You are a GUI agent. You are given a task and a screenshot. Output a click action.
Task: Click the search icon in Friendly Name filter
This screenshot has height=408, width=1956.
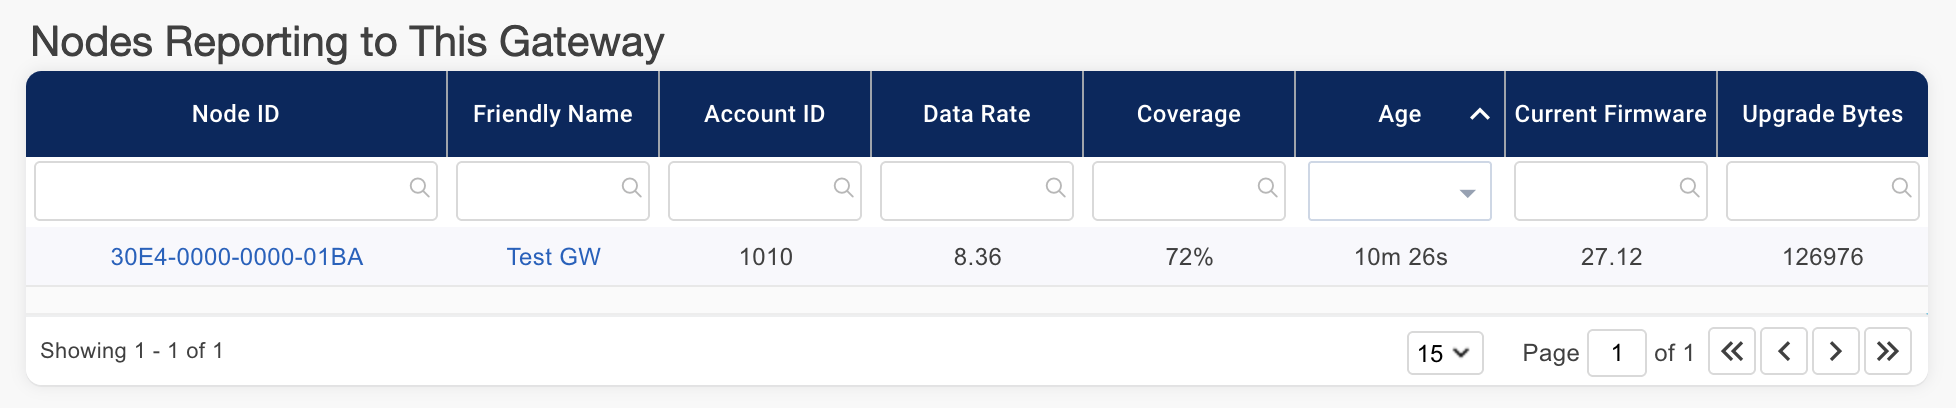pyautogui.click(x=631, y=188)
